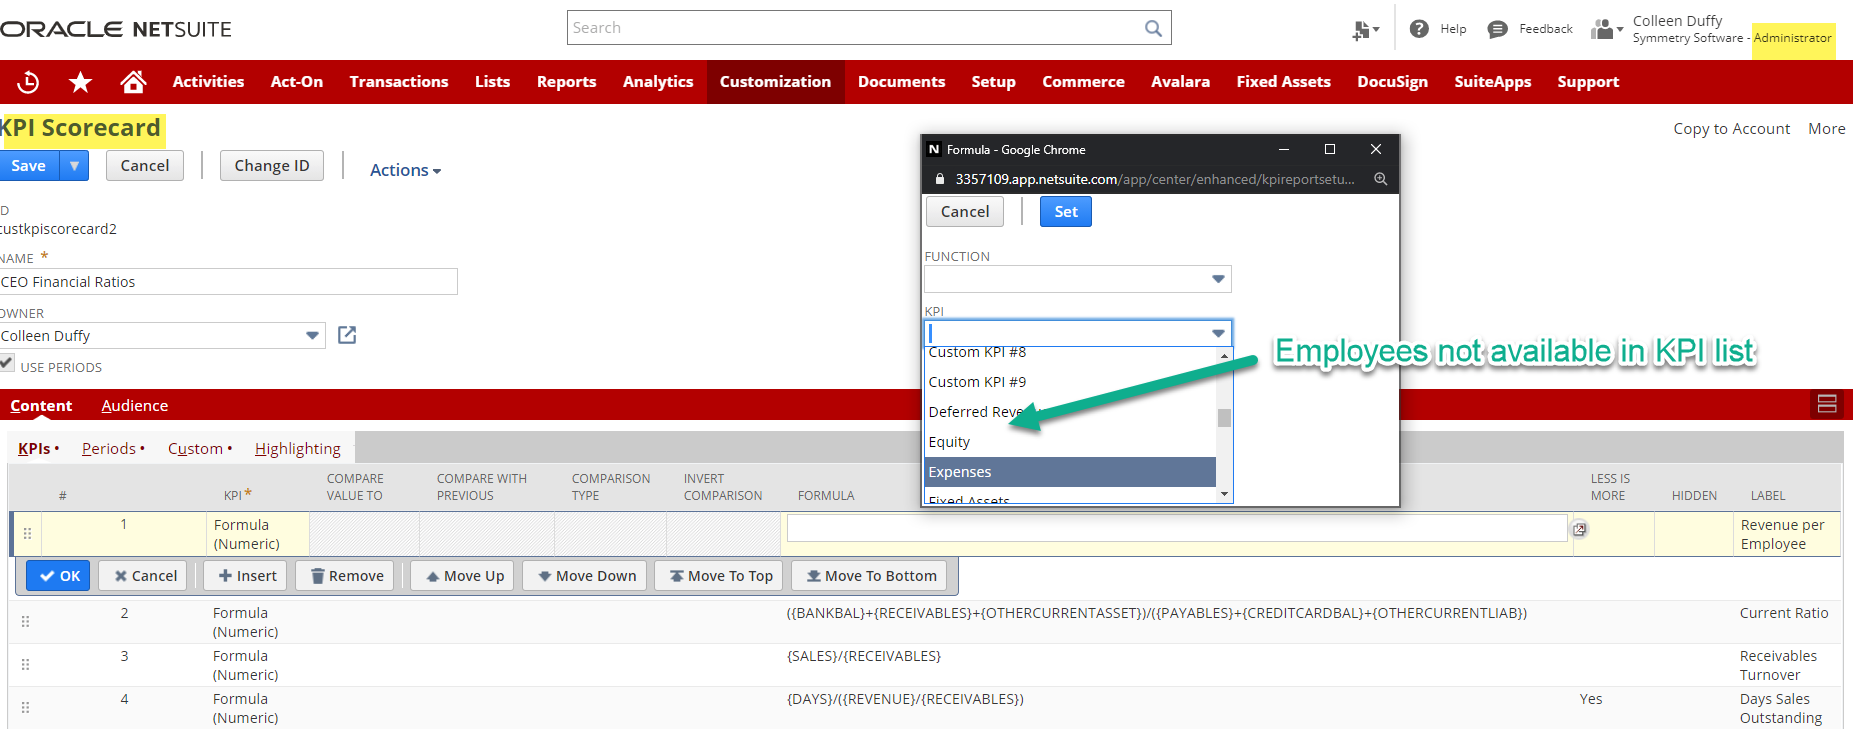Click into the global Search field
This screenshot has width=1853, height=729.
tap(855, 28)
